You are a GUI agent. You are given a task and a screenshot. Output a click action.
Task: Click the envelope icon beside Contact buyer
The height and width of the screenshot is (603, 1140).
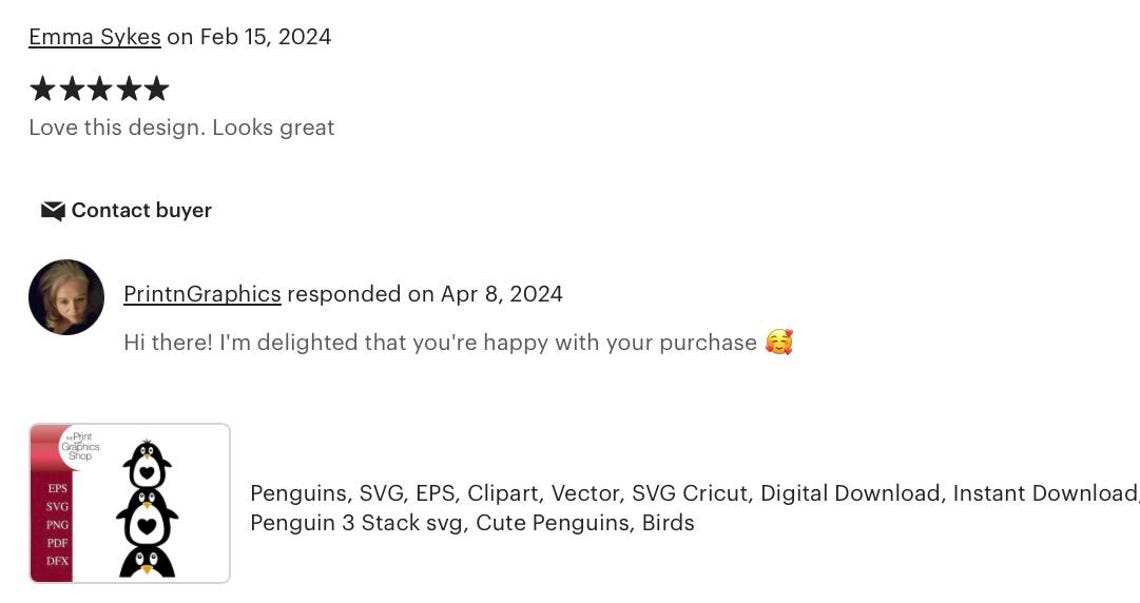tap(53, 211)
